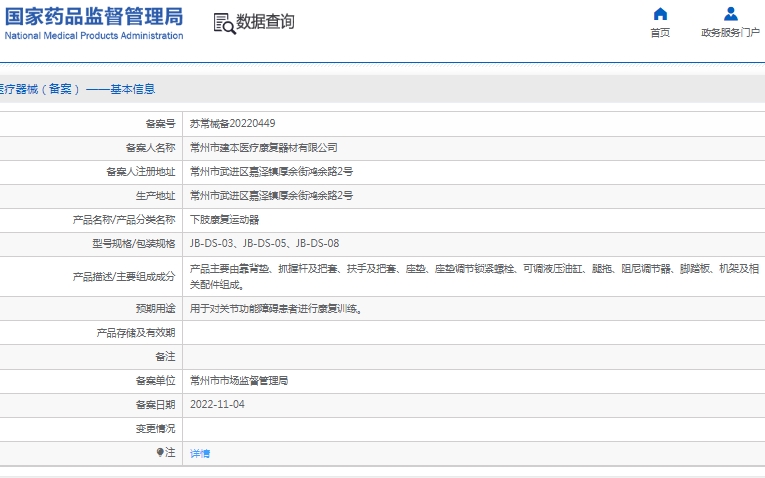The image size is (765, 478).
Task: Click the data query magnifier icon
Action: (x=224, y=23)
